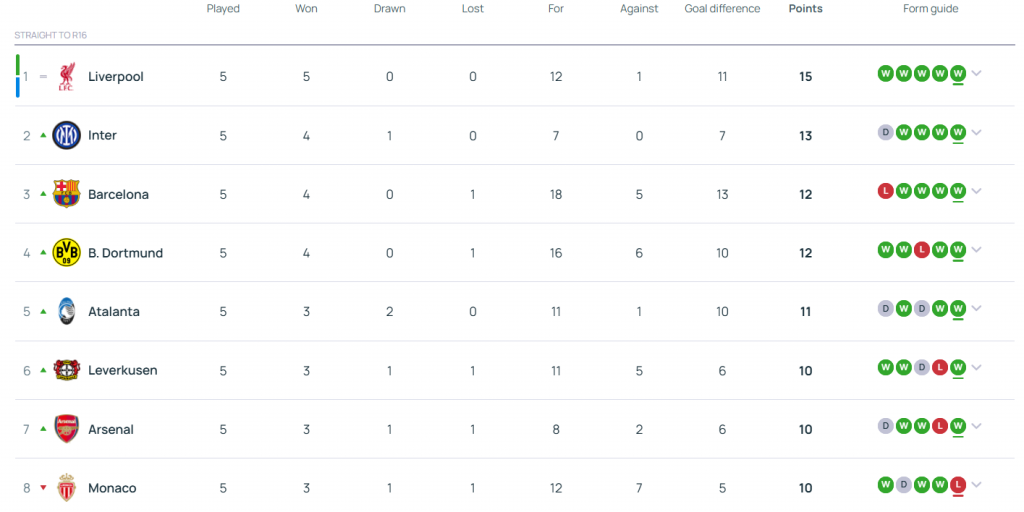The width and height of the screenshot is (1024, 512).
Task: Click Dortmund's latest underlined W result badge
Action: (x=958, y=249)
